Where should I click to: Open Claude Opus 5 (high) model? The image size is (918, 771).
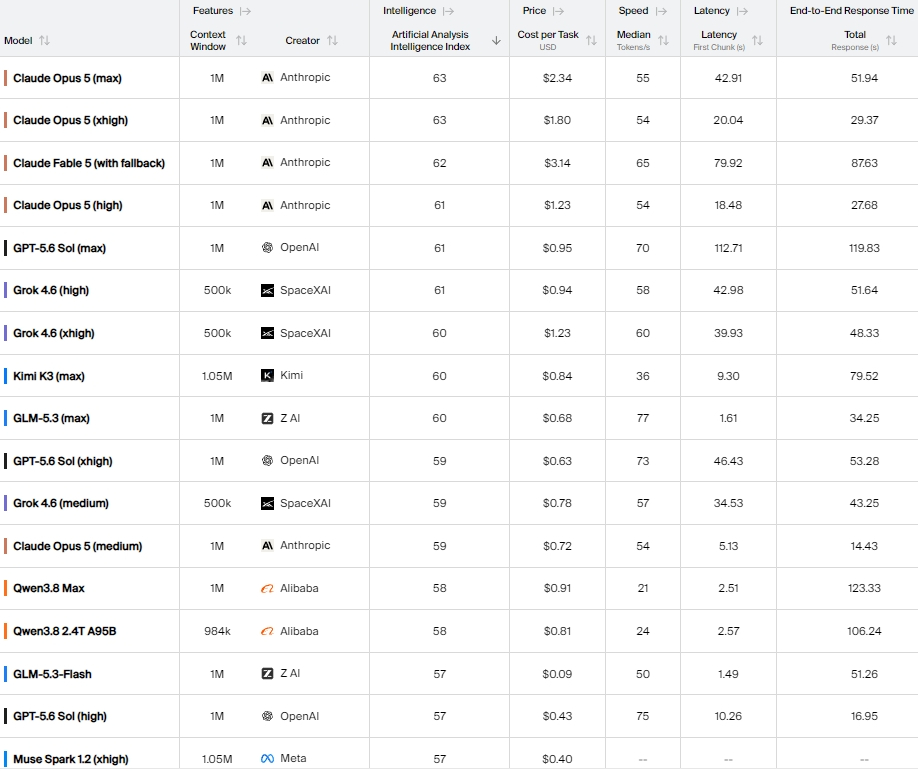pos(68,205)
